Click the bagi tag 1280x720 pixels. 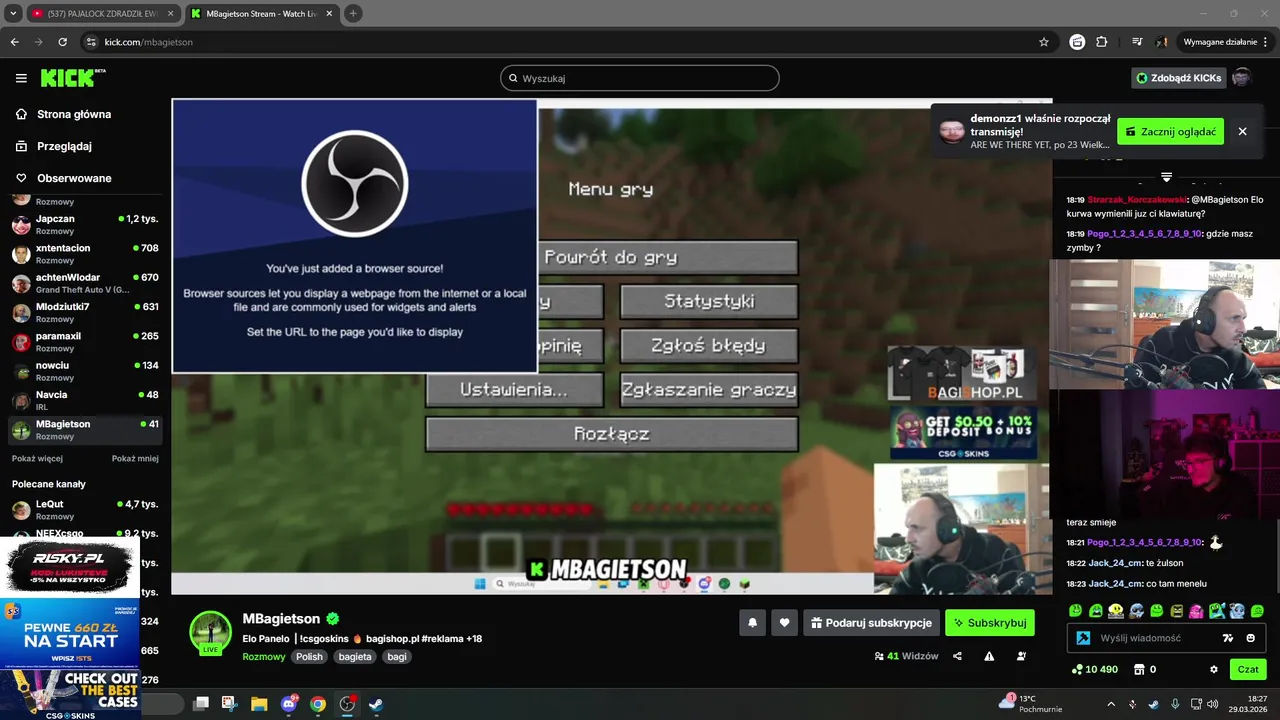pyautogui.click(x=397, y=657)
